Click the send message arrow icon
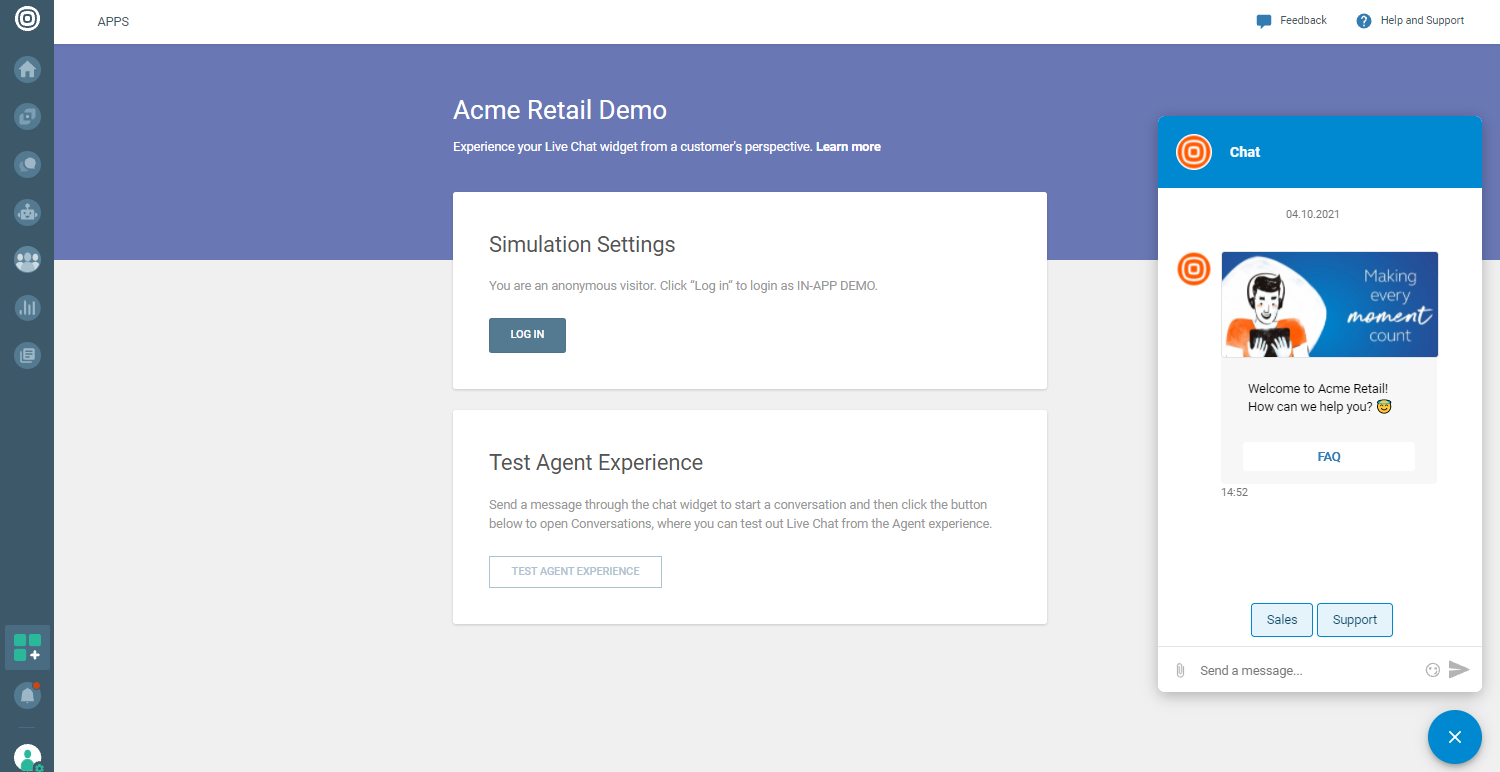Screen dimensions: 1500x772 click(1459, 670)
